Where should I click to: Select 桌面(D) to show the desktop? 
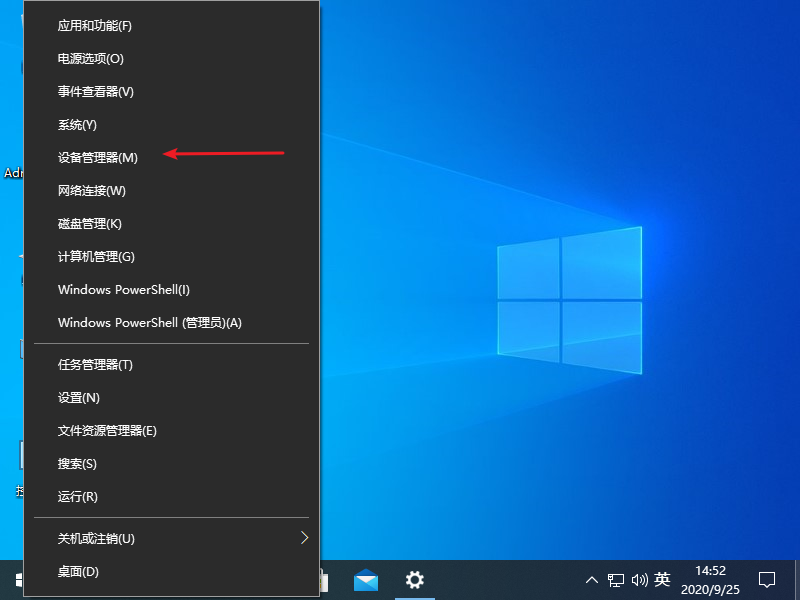77,571
